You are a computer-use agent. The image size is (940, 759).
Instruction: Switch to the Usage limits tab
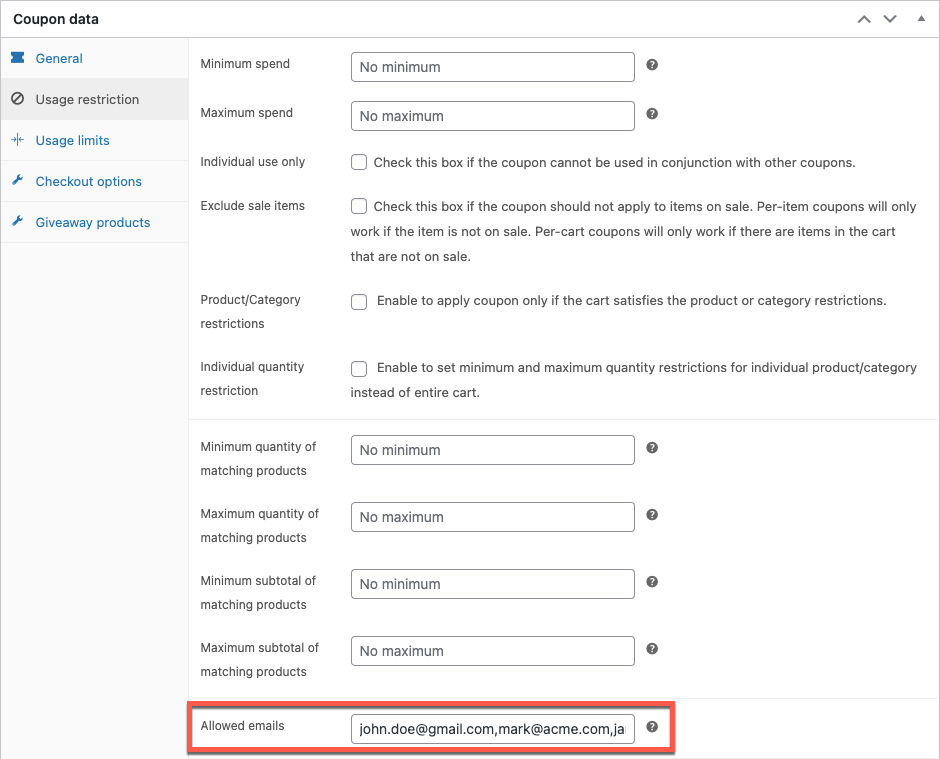pyautogui.click(x=95, y=140)
